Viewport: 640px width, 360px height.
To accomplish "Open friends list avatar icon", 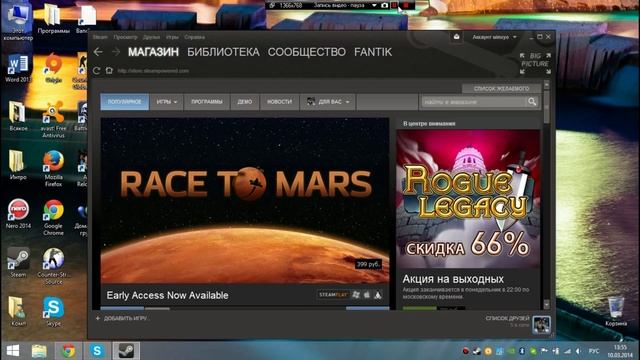I will 541,325.
